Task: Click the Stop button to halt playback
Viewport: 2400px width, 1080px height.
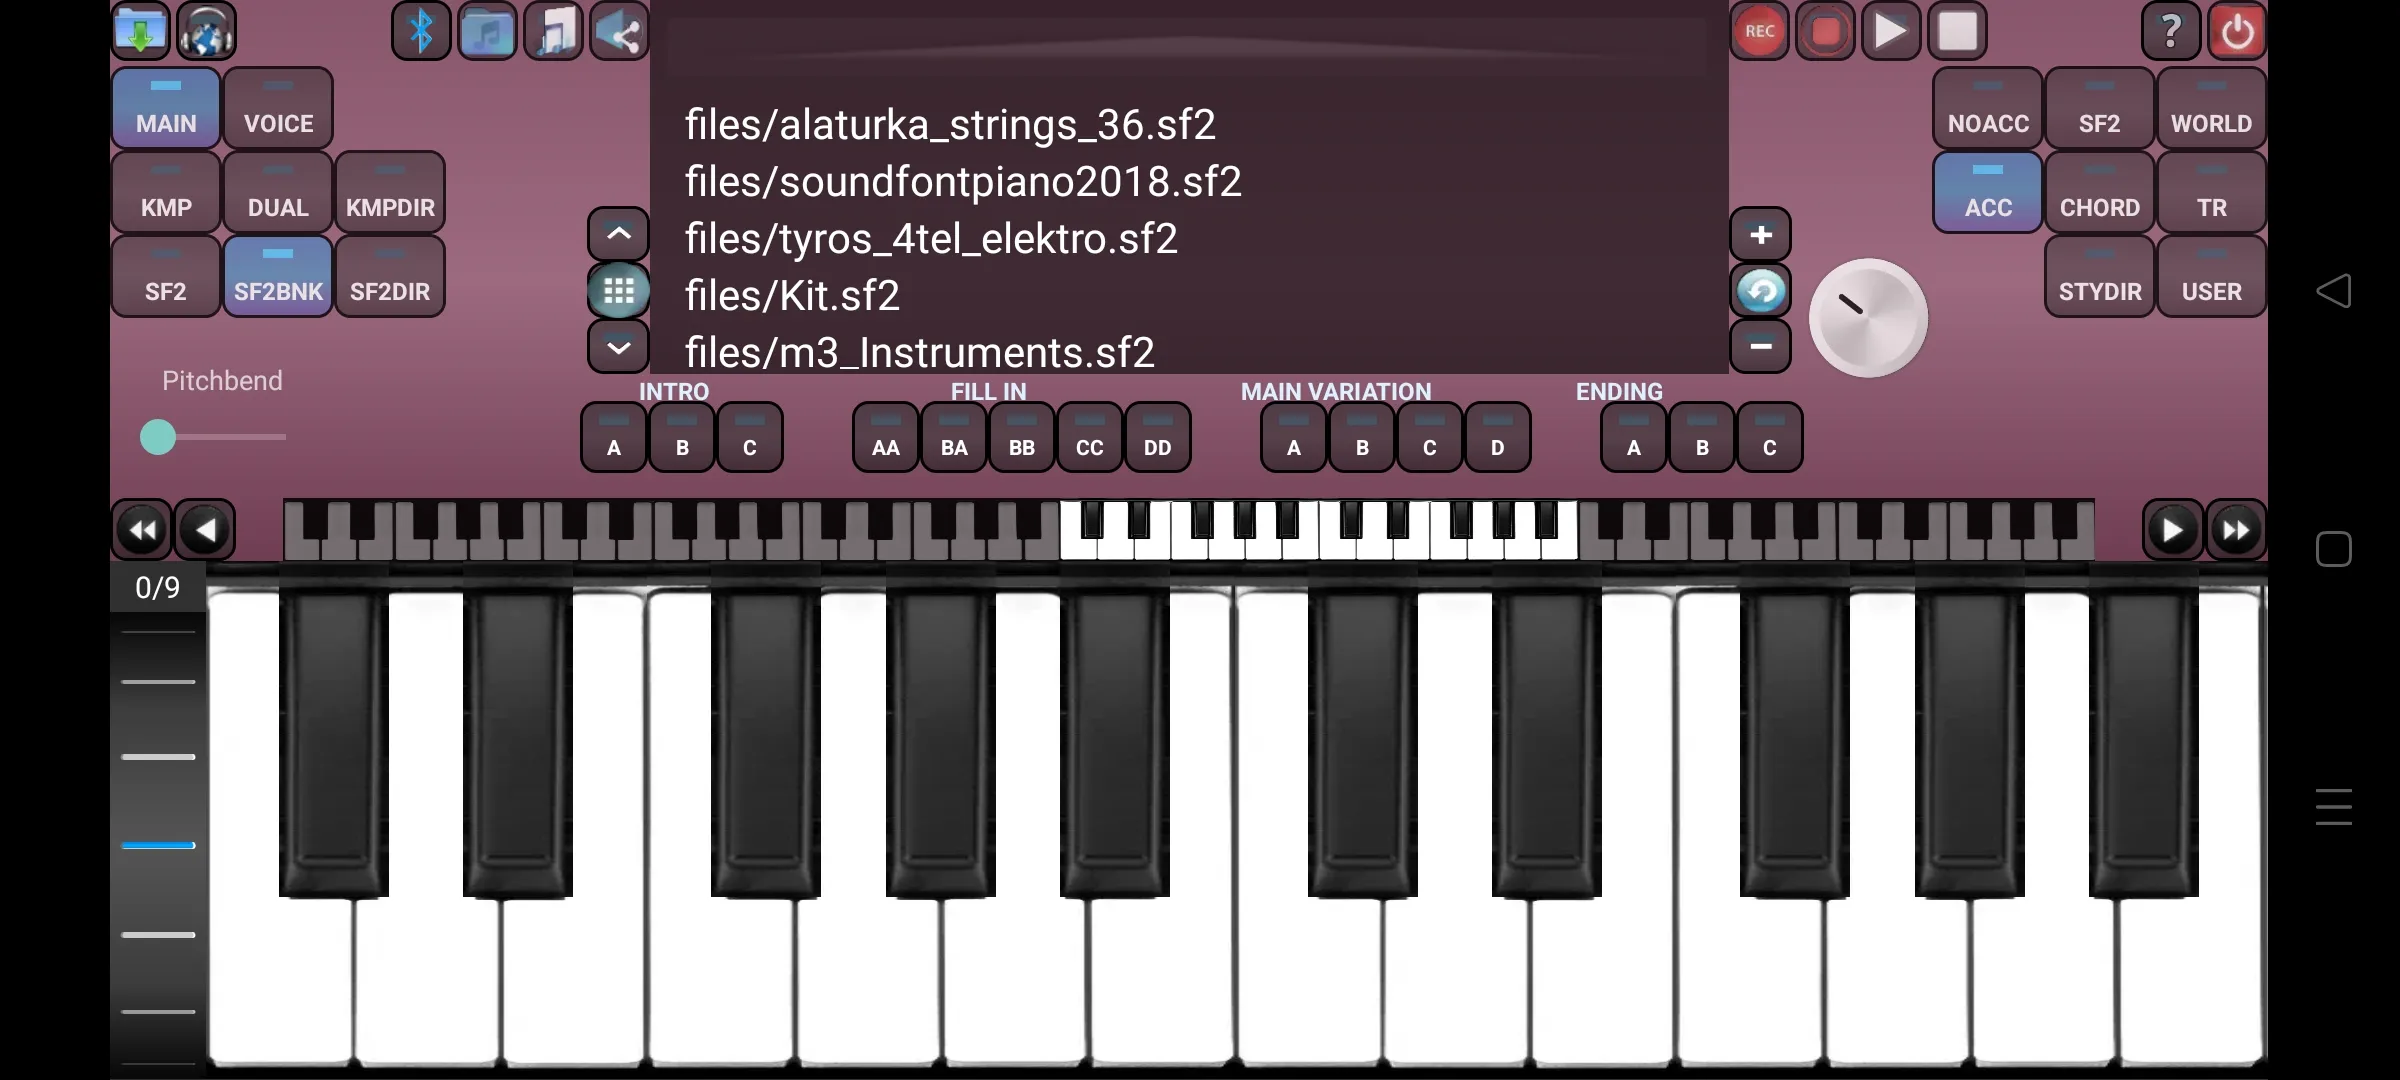Action: (1959, 31)
